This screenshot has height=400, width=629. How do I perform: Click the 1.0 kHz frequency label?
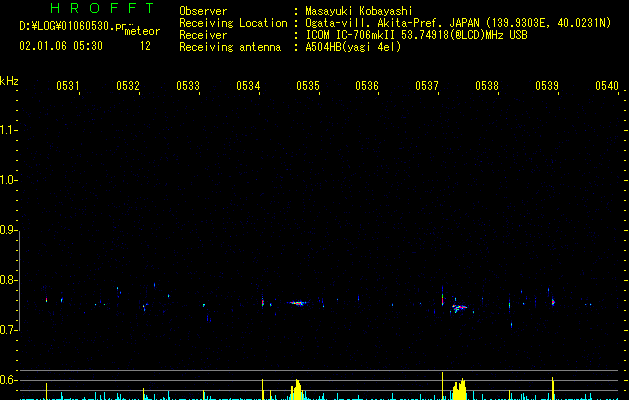pyautogui.click(x=8, y=180)
